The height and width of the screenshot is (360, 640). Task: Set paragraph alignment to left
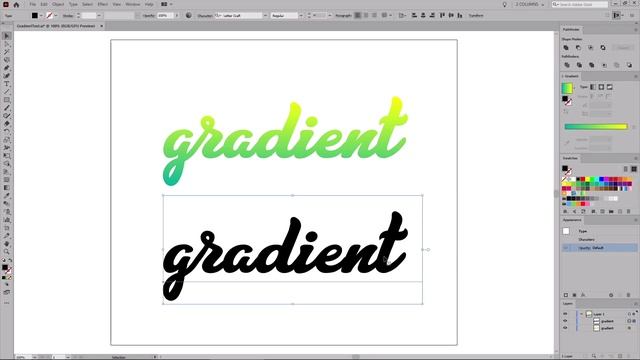tap(358, 16)
